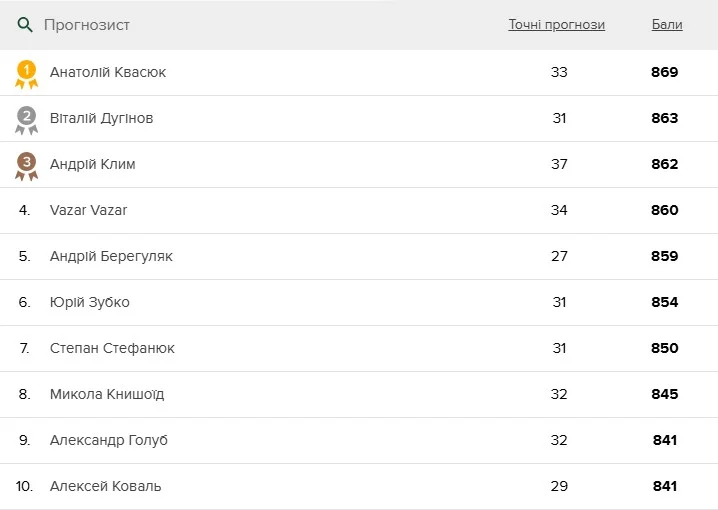Click the gold first-place medal icon
This screenshot has height=510, width=718.
tap(27, 73)
